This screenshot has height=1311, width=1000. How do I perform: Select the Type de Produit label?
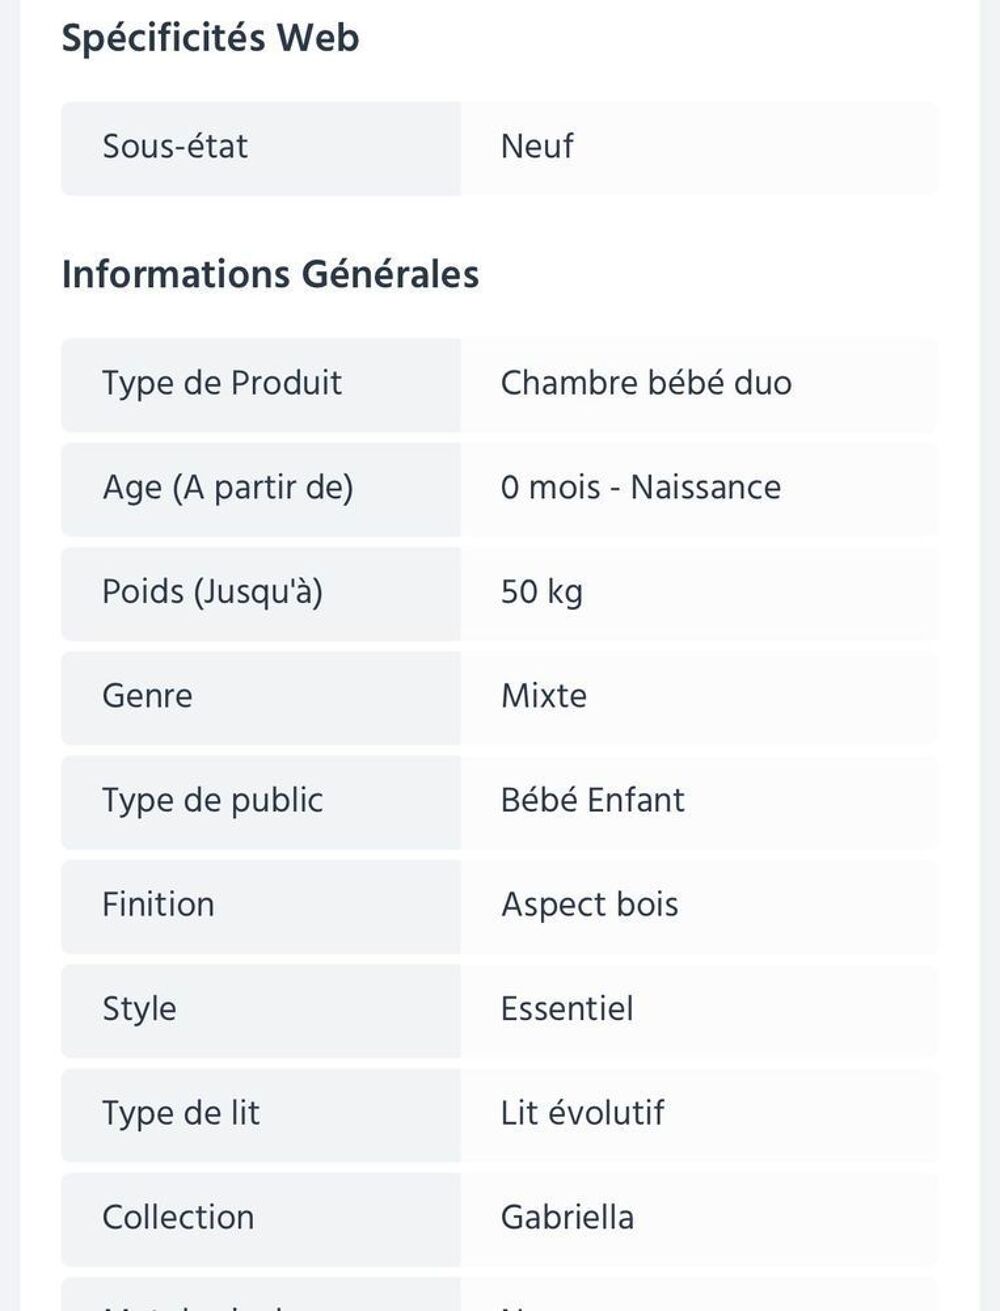tap(222, 383)
